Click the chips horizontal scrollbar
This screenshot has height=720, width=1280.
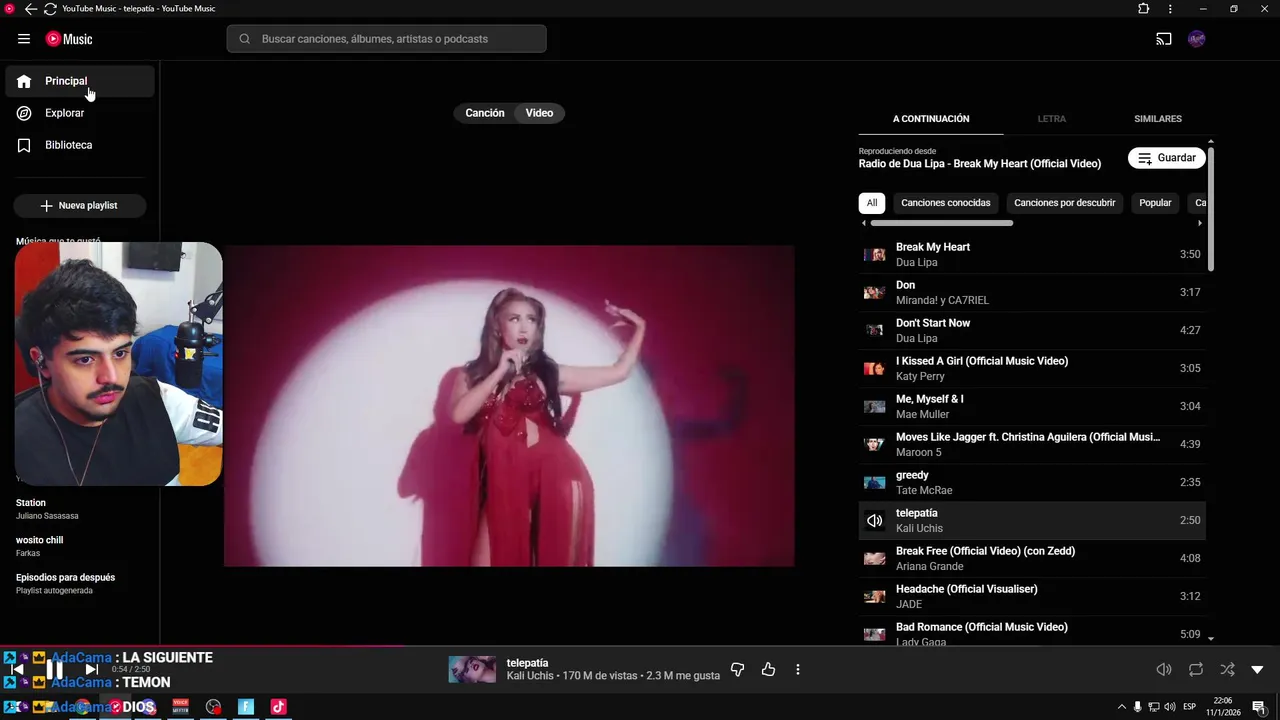point(942,223)
